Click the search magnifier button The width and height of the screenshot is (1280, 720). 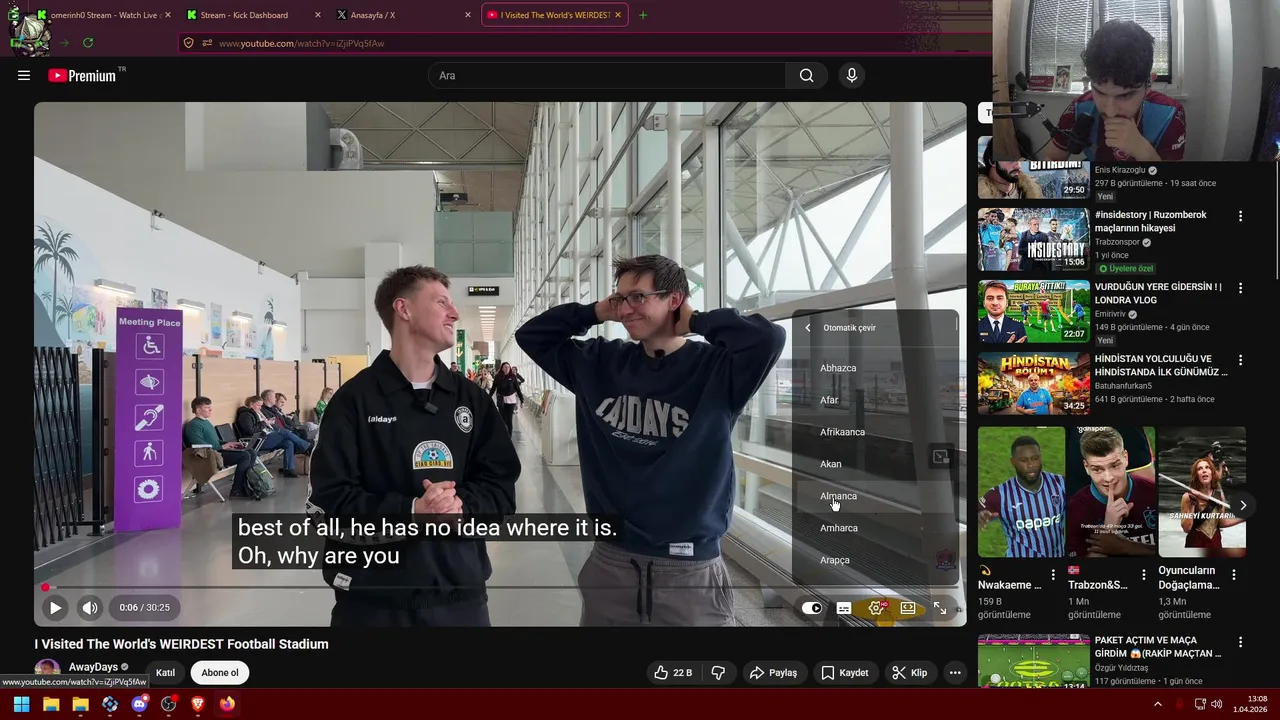[806, 75]
